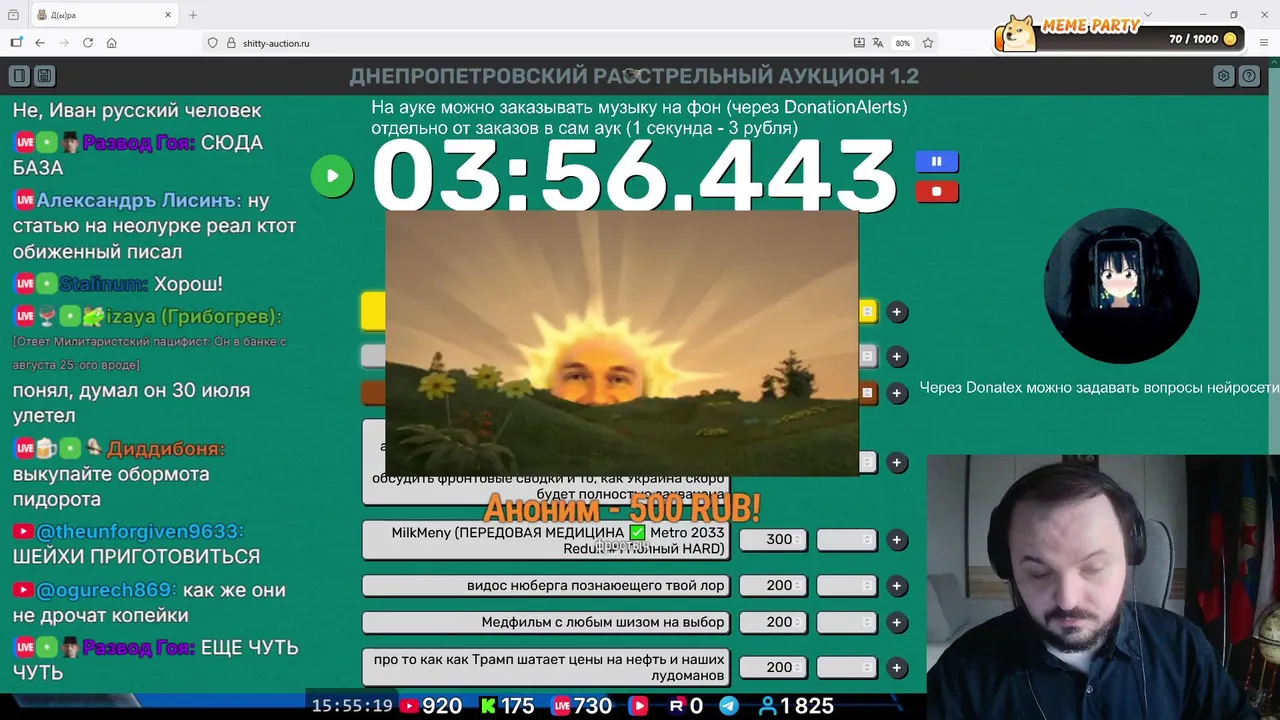Image resolution: width=1280 pixels, height=720 pixels.
Task: Adjust stepper of Трамп lot 200 amount
Action: tap(797, 667)
